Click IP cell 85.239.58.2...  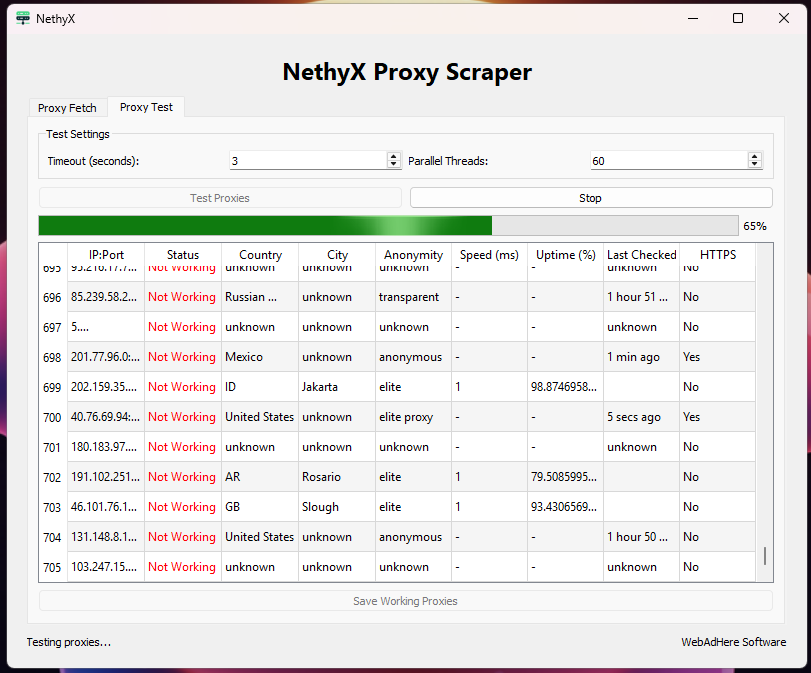click(106, 297)
